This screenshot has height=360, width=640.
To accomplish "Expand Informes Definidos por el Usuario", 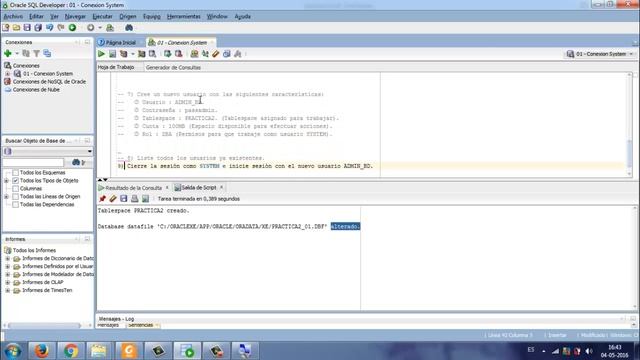I will point(7,266).
